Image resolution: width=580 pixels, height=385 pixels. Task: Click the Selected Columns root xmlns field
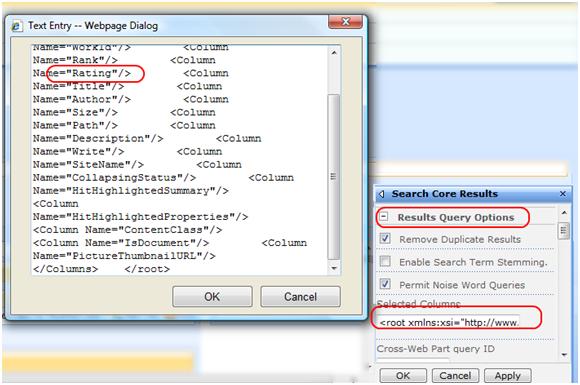point(448,322)
